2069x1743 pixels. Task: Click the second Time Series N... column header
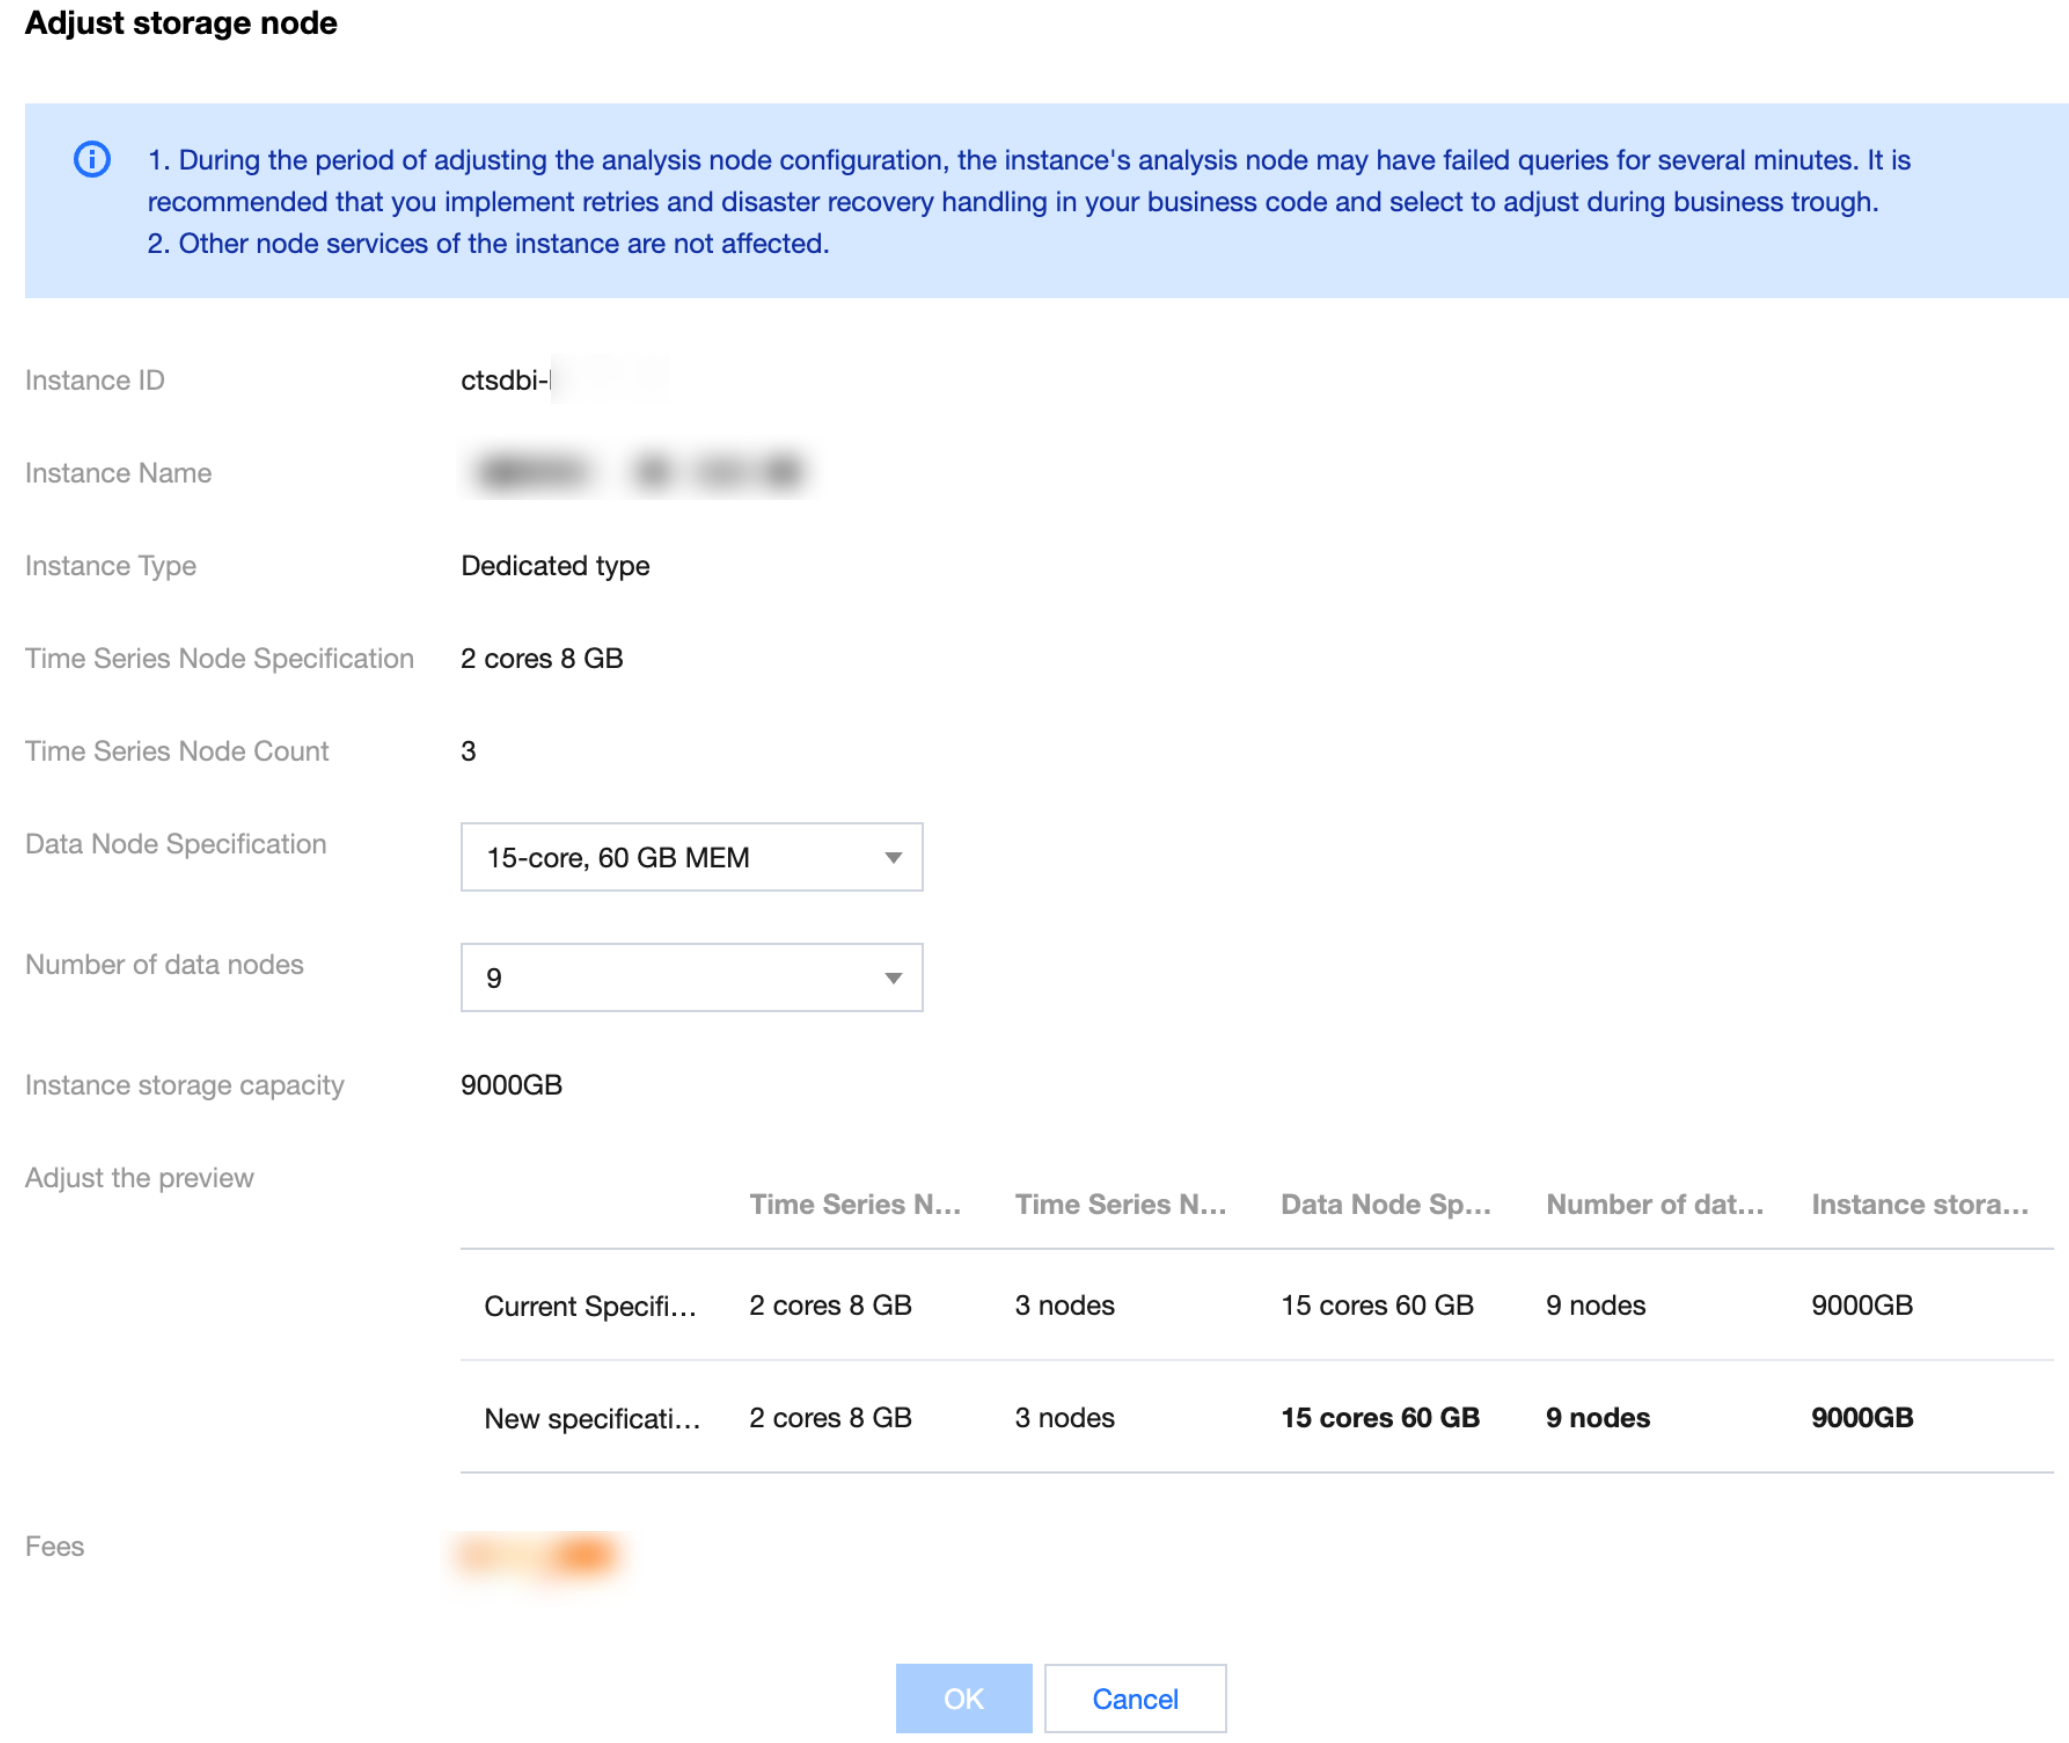click(x=1120, y=1204)
